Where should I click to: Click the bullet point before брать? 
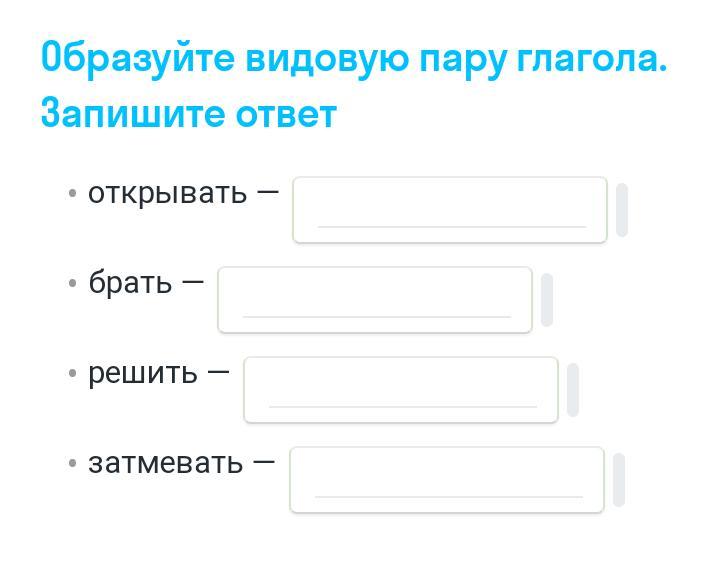73,283
